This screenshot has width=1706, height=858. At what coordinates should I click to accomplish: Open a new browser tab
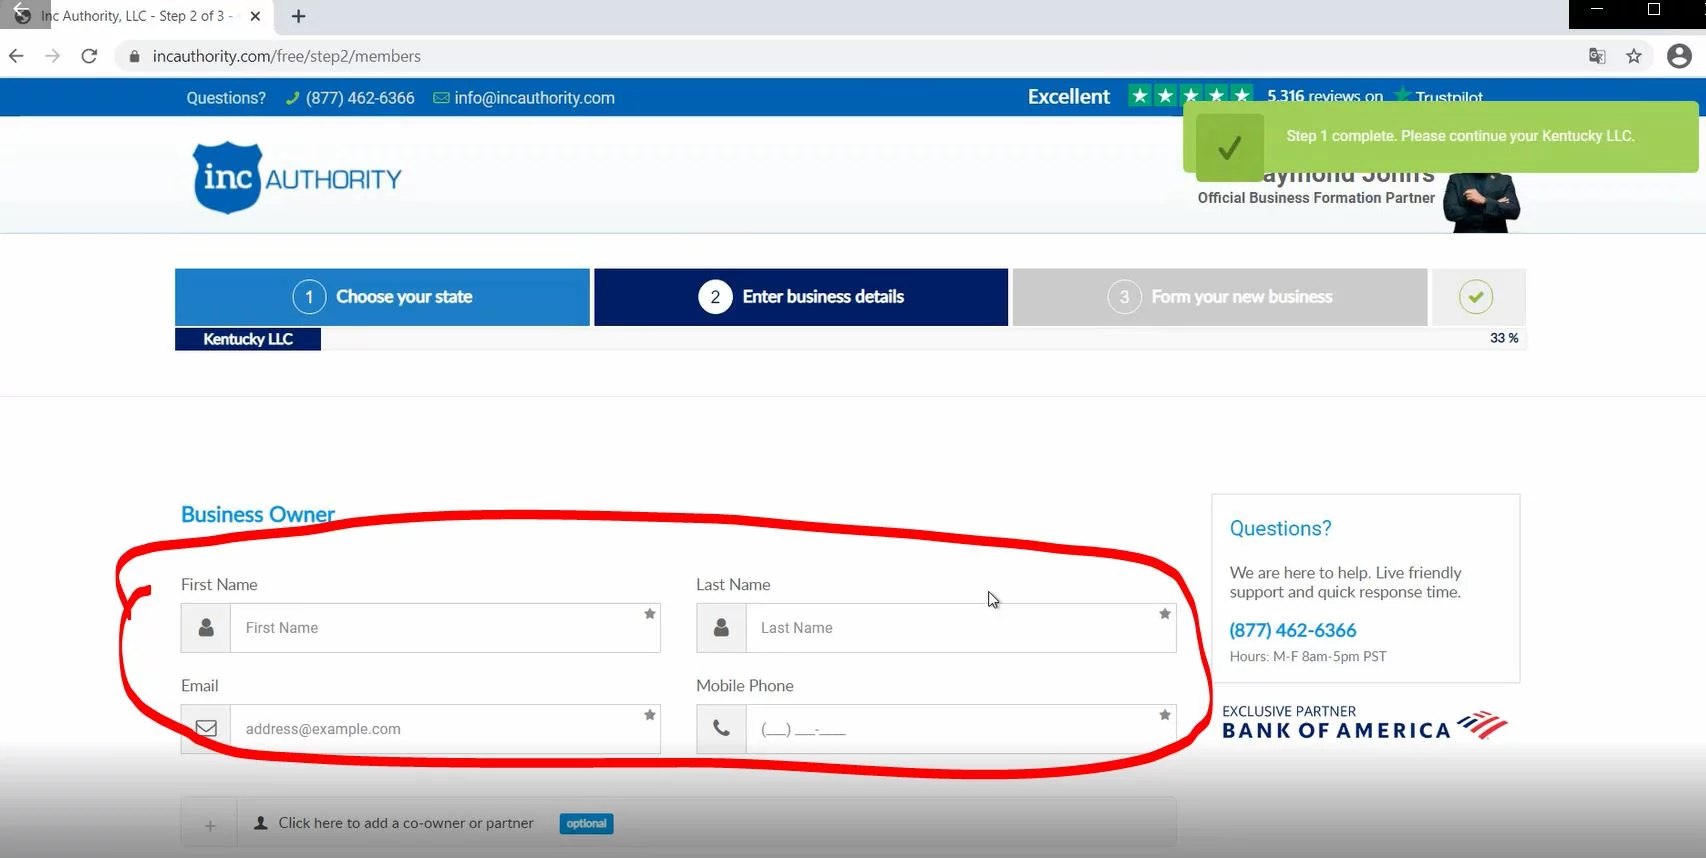coord(298,16)
